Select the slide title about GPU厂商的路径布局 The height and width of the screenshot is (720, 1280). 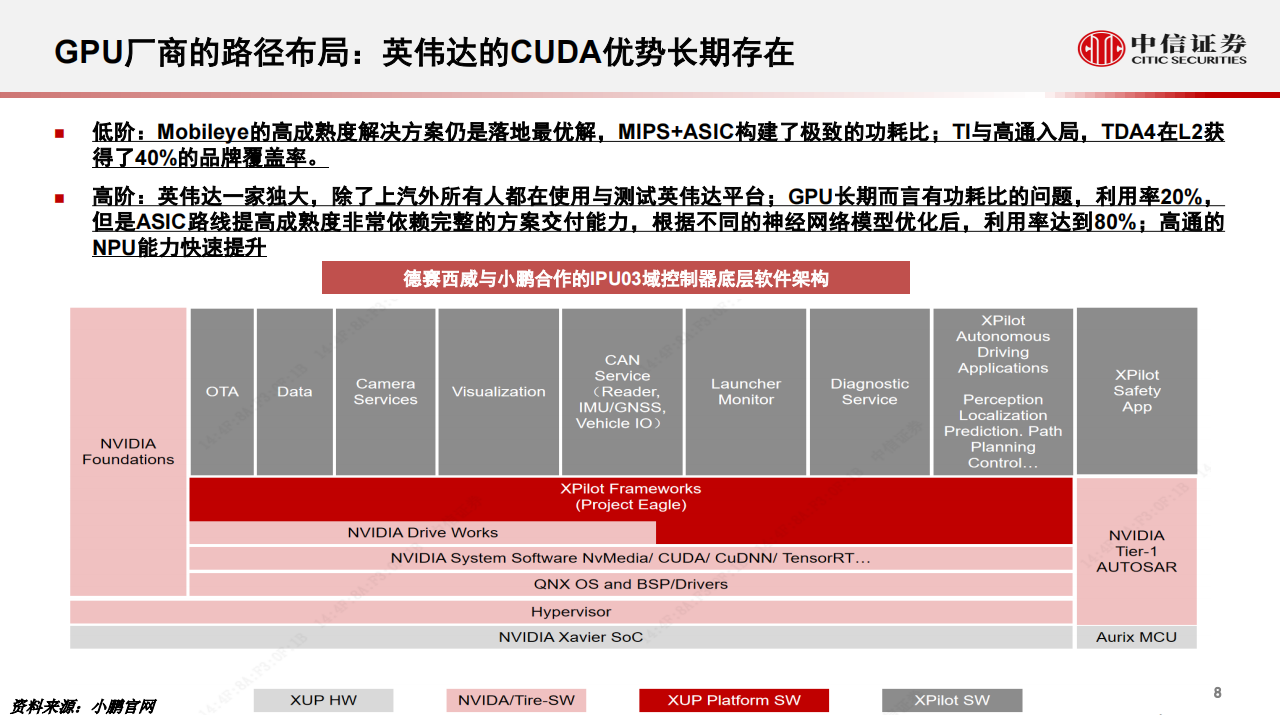coord(424,52)
